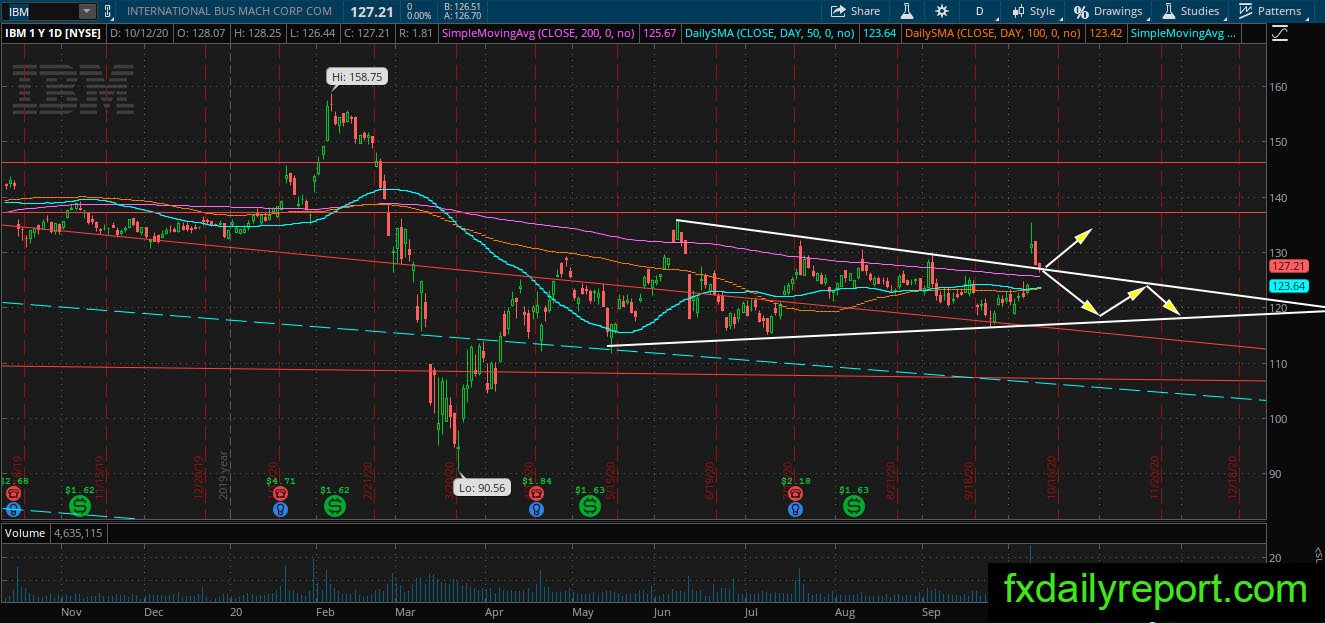Click blue conference call icon under $1.84

pyautogui.click(x=536, y=509)
